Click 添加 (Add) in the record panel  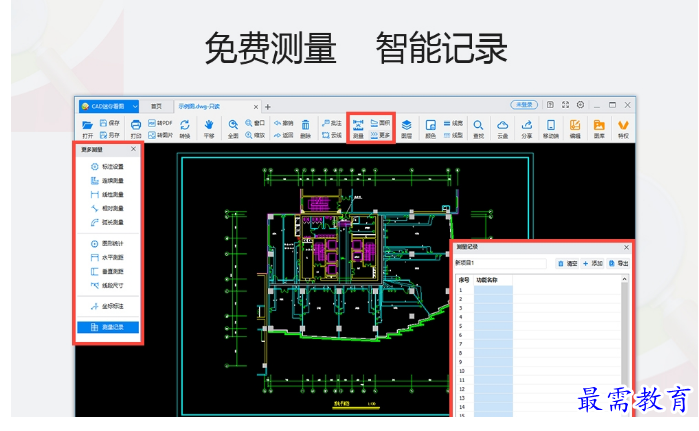593,263
